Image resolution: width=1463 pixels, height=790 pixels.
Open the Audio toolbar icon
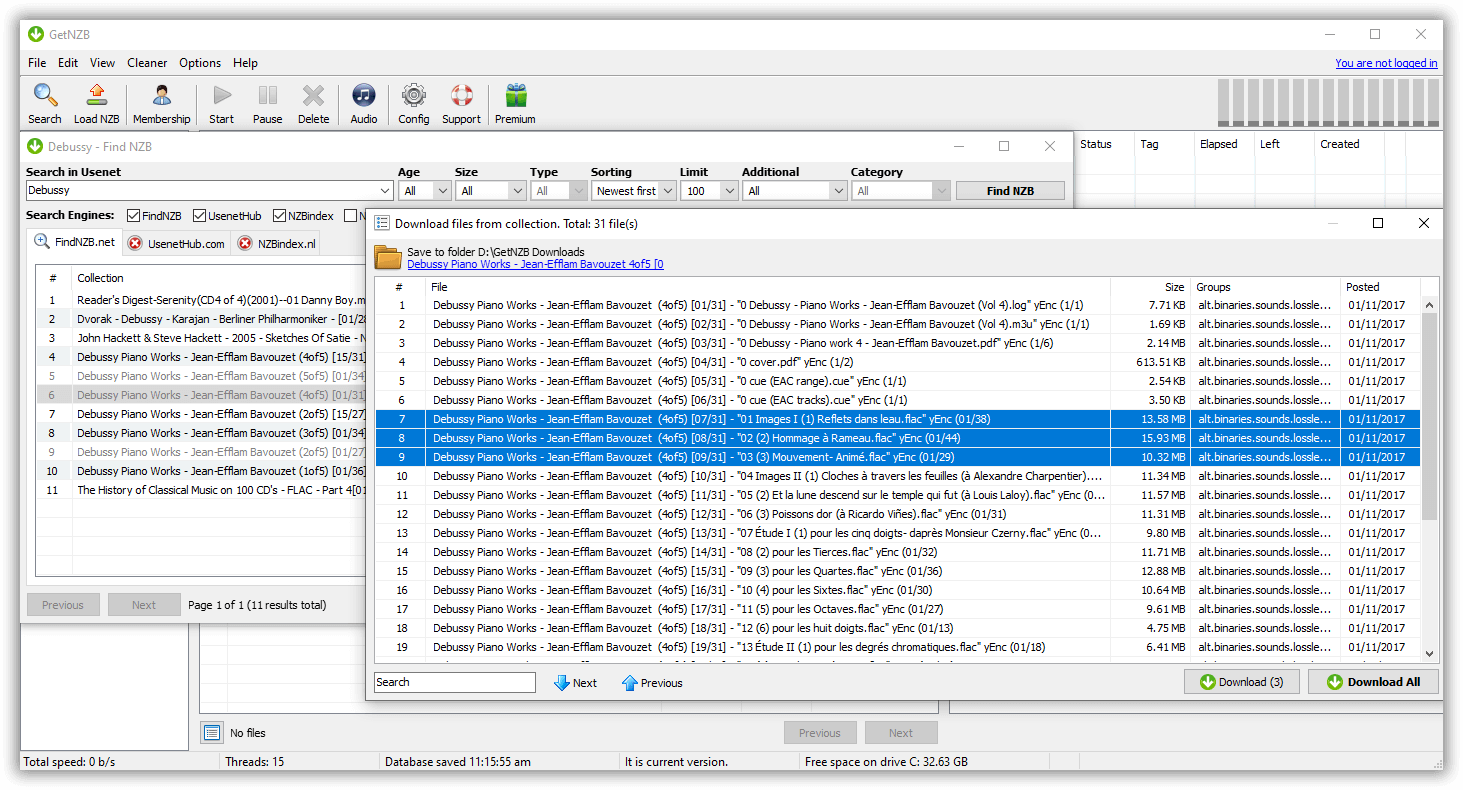pos(364,96)
